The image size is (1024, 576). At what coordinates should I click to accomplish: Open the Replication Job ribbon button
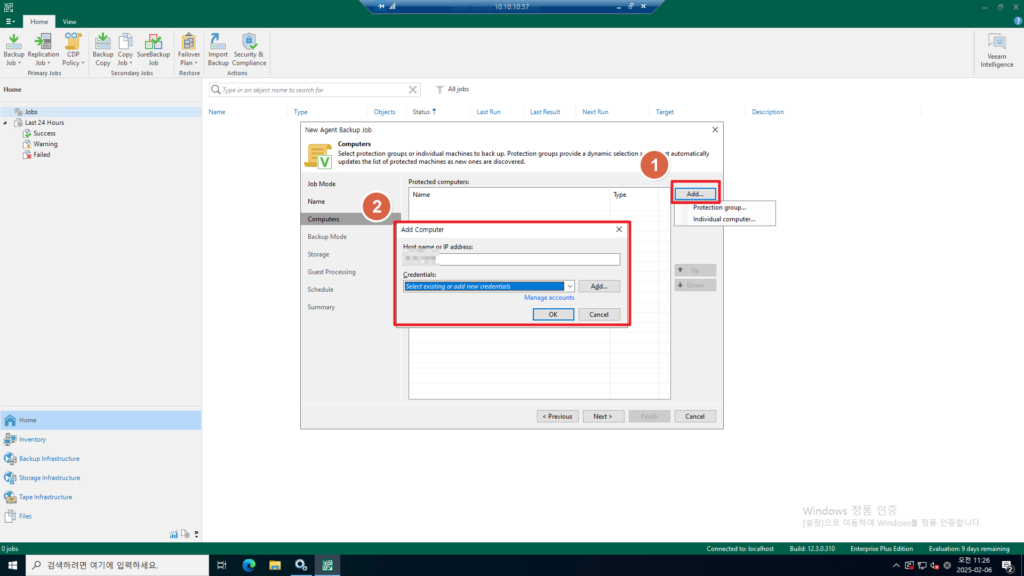[43, 50]
